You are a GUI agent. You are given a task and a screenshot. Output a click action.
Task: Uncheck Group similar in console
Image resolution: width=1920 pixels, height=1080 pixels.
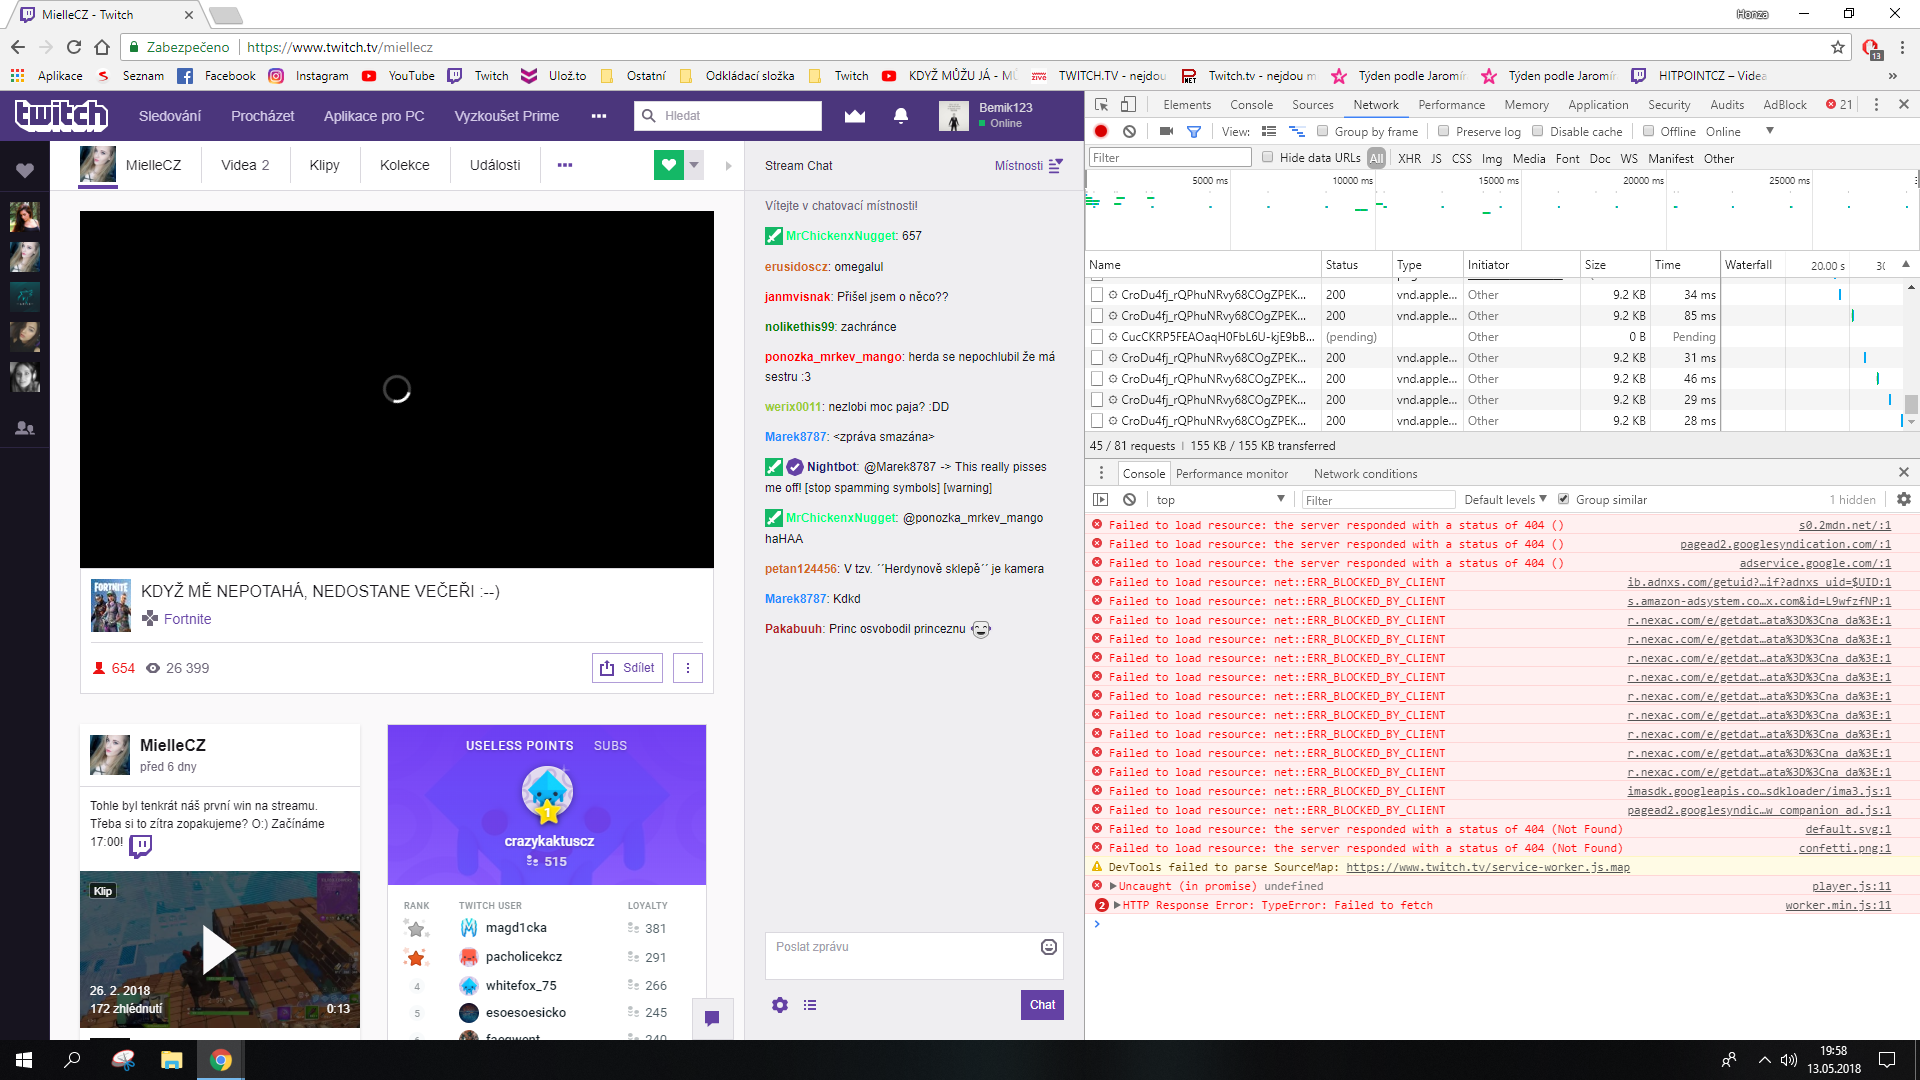[1563, 499]
